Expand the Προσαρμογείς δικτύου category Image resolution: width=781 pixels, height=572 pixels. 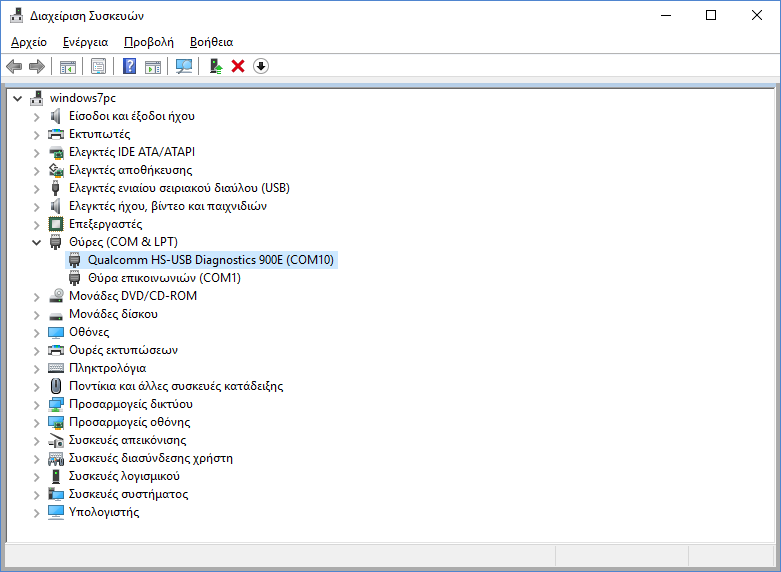coord(37,404)
